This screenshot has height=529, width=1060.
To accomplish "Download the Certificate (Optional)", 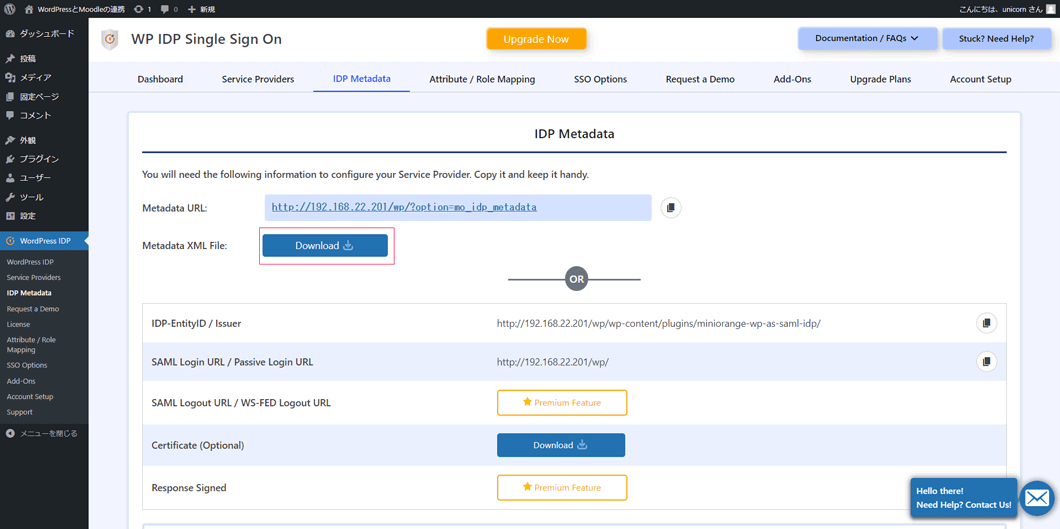I will tap(561, 445).
